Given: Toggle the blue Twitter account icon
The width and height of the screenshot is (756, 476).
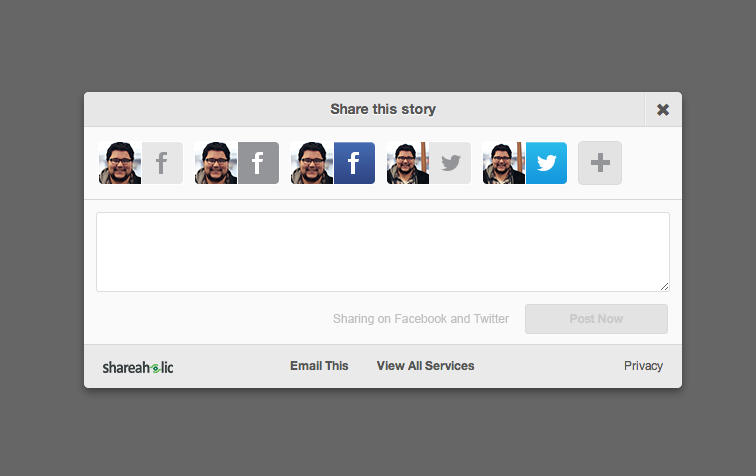Looking at the screenshot, I should [546, 163].
